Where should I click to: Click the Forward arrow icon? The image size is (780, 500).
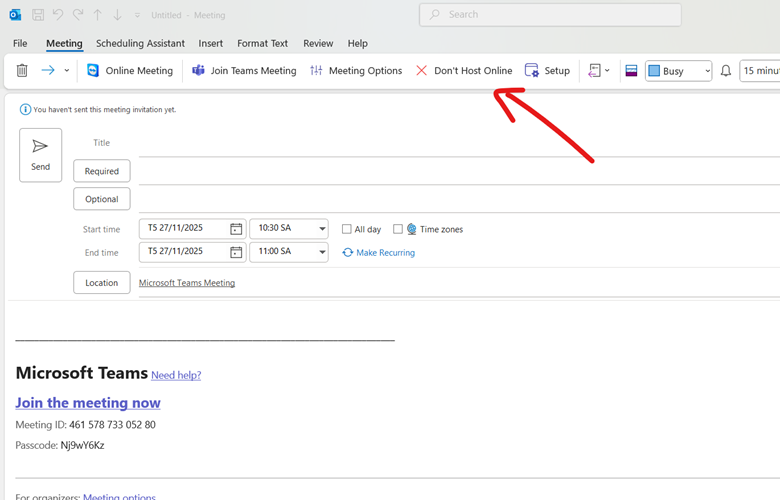(48, 71)
